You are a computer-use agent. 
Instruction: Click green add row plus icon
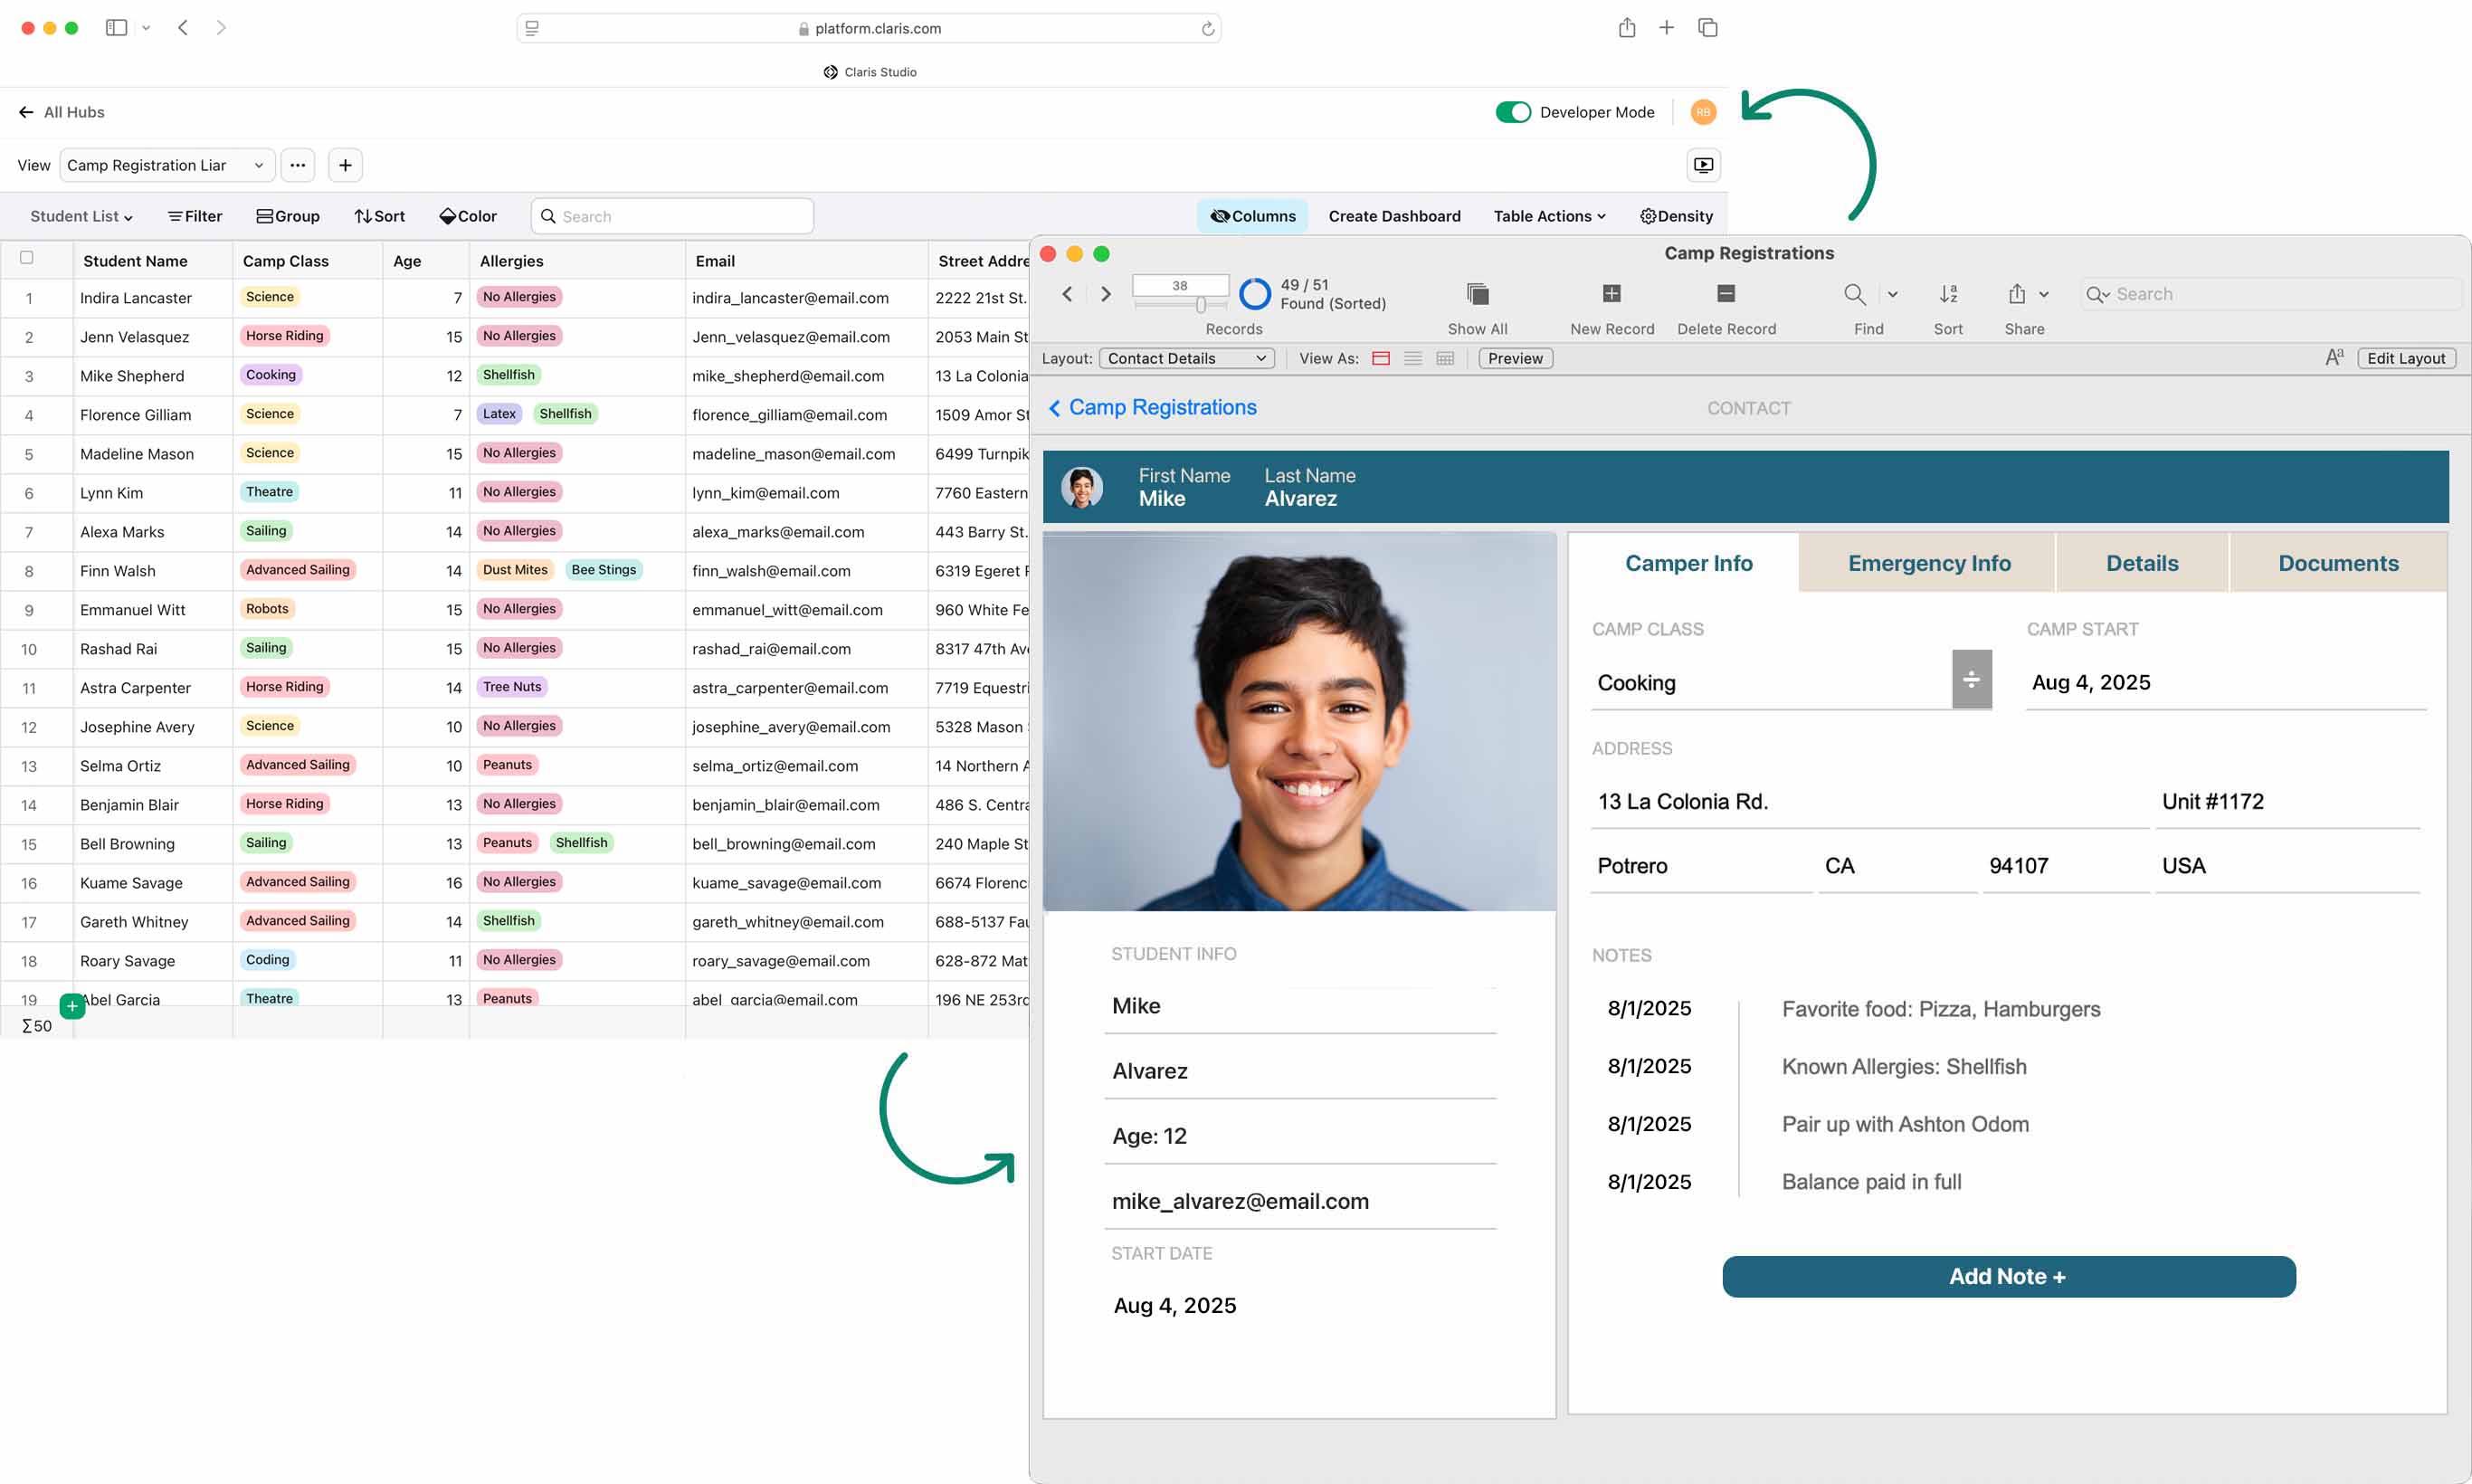(72, 1006)
